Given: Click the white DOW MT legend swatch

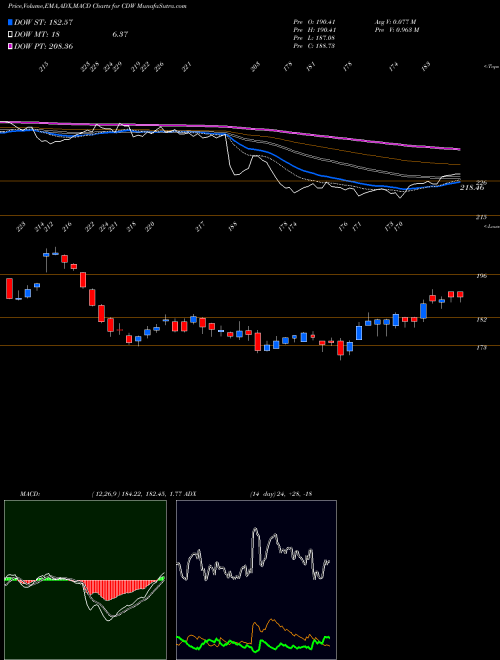Looking at the screenshot, I should [10, 34].
